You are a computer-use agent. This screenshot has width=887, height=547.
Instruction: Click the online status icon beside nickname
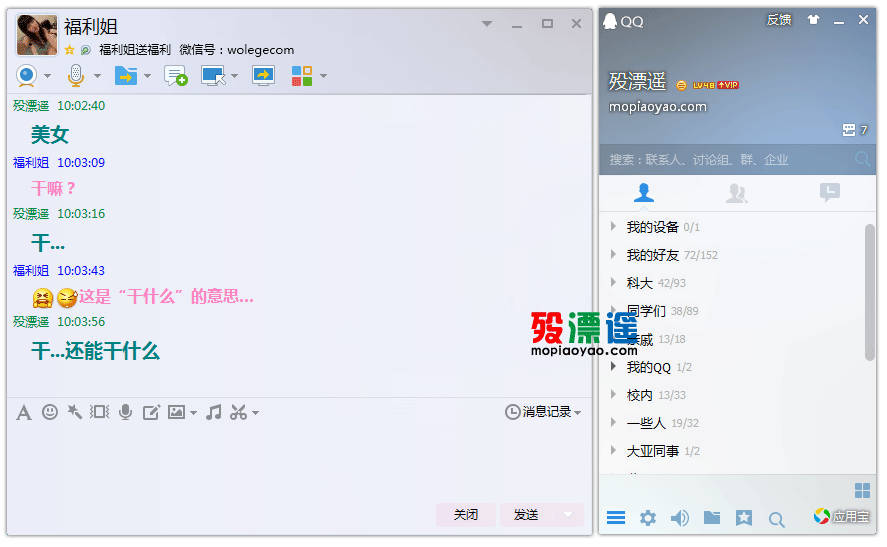pos(681,85)
